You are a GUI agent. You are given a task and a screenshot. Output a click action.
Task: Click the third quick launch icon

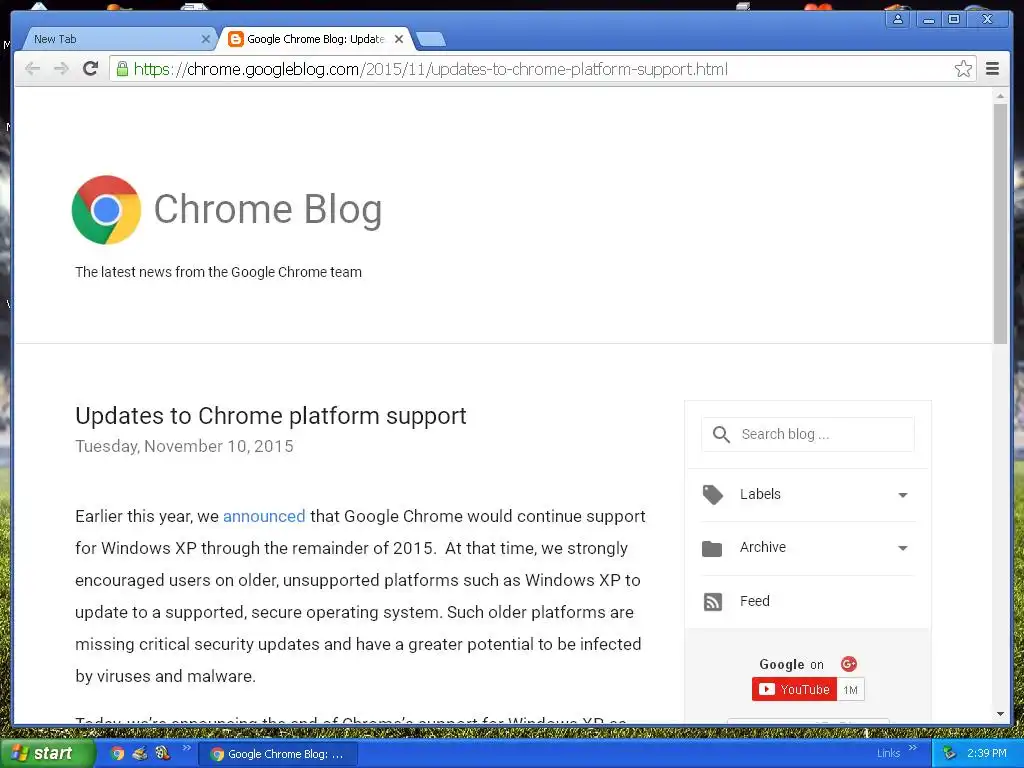[x=162, y=754]
